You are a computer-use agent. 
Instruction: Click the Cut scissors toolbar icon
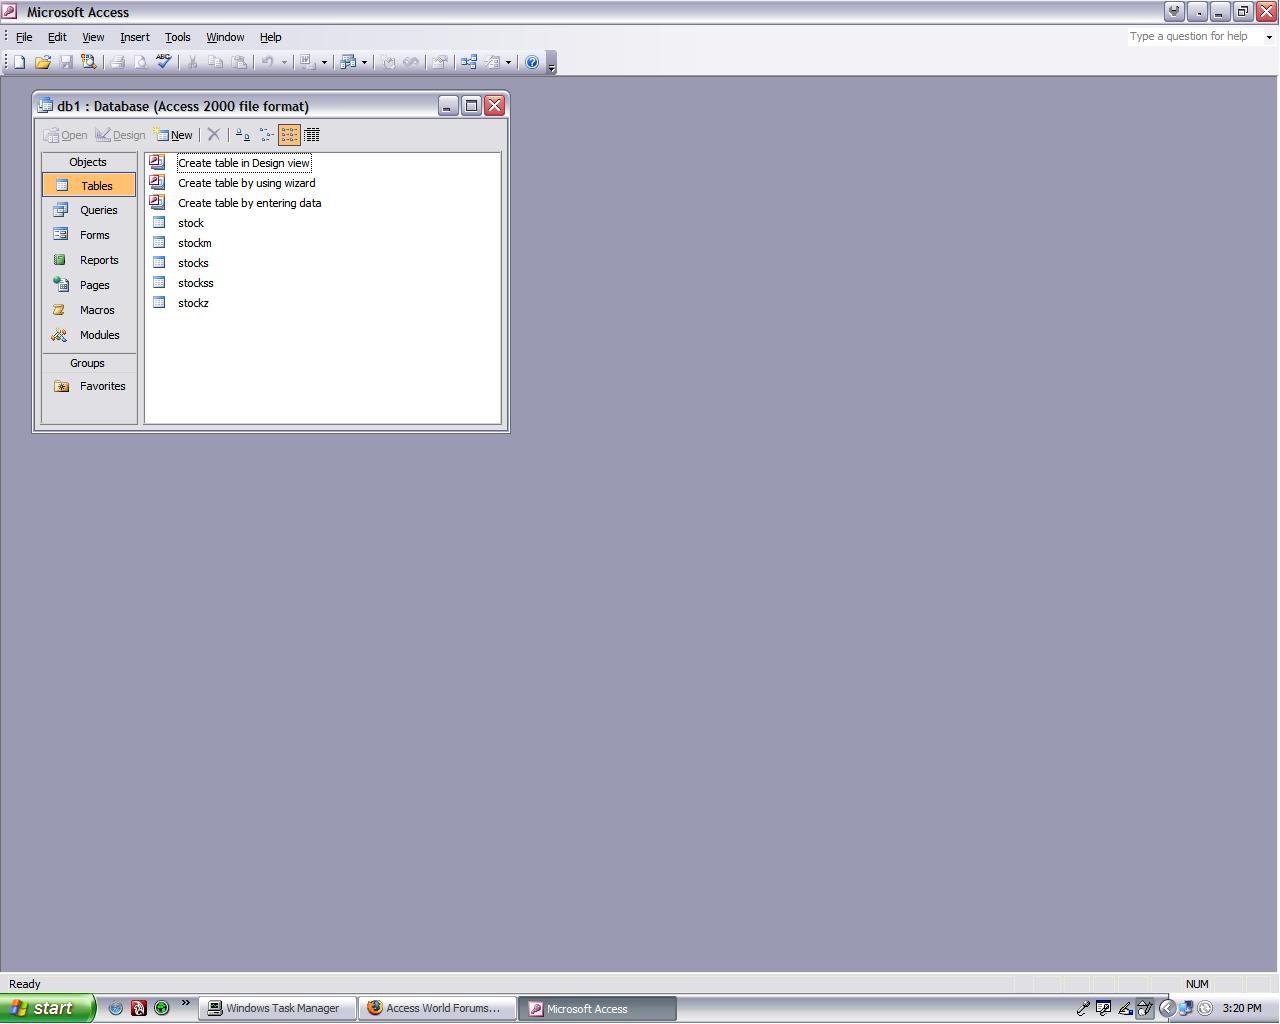(x=192, y=62)
